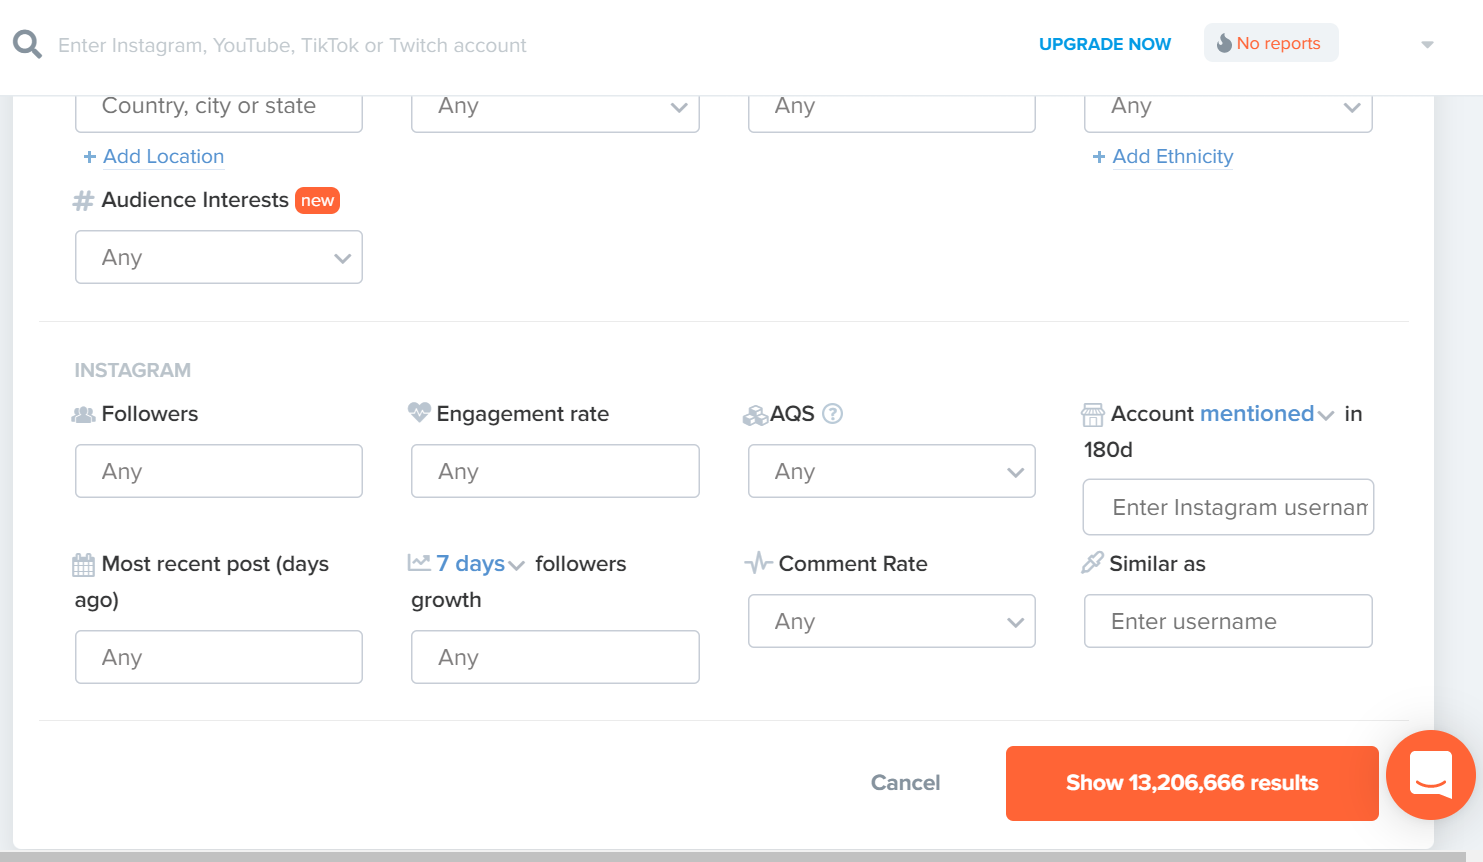Click the search magnifier icon
1483x862 pixels.
click(x=27, y=43)
